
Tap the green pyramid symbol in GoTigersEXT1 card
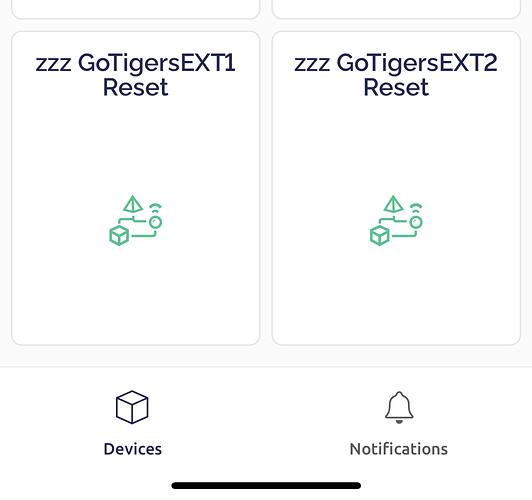coord(133,204)
